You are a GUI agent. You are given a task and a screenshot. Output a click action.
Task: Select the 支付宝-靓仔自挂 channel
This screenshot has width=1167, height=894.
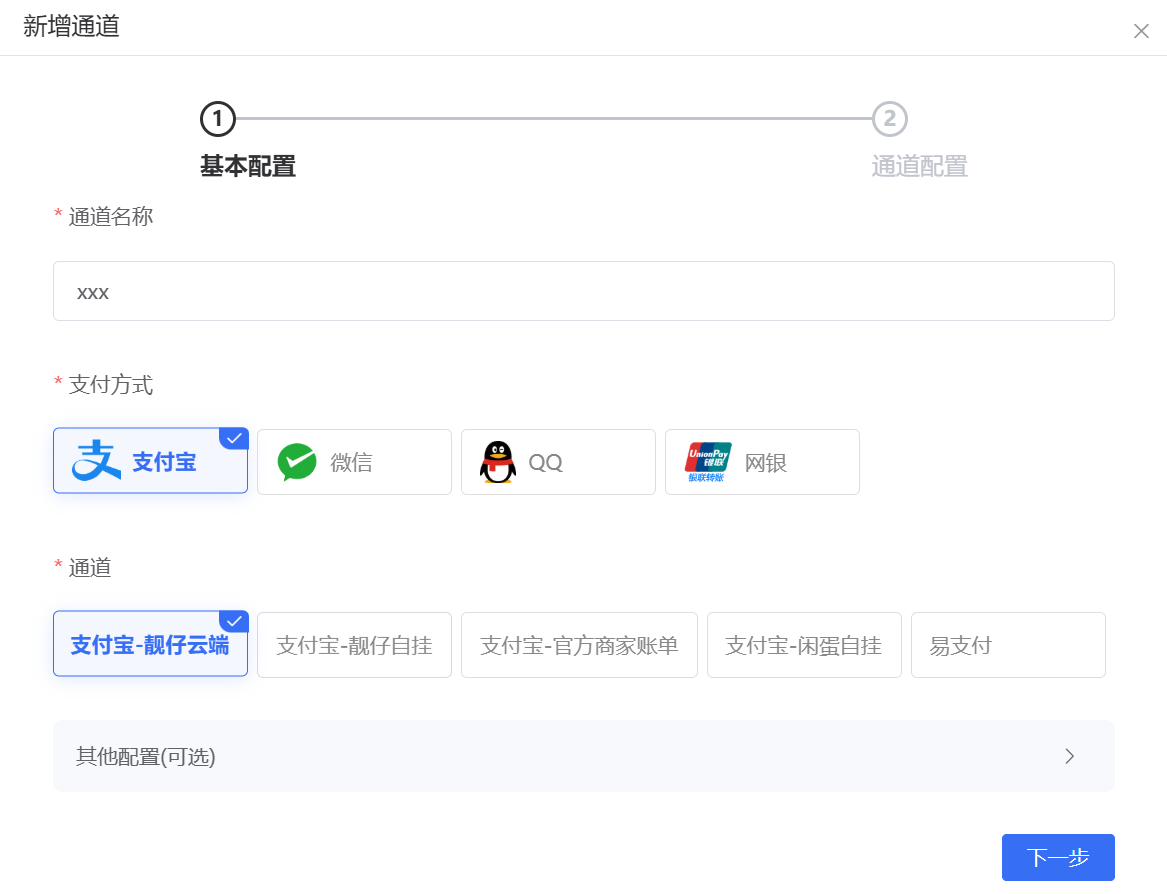tap(354, 645)
